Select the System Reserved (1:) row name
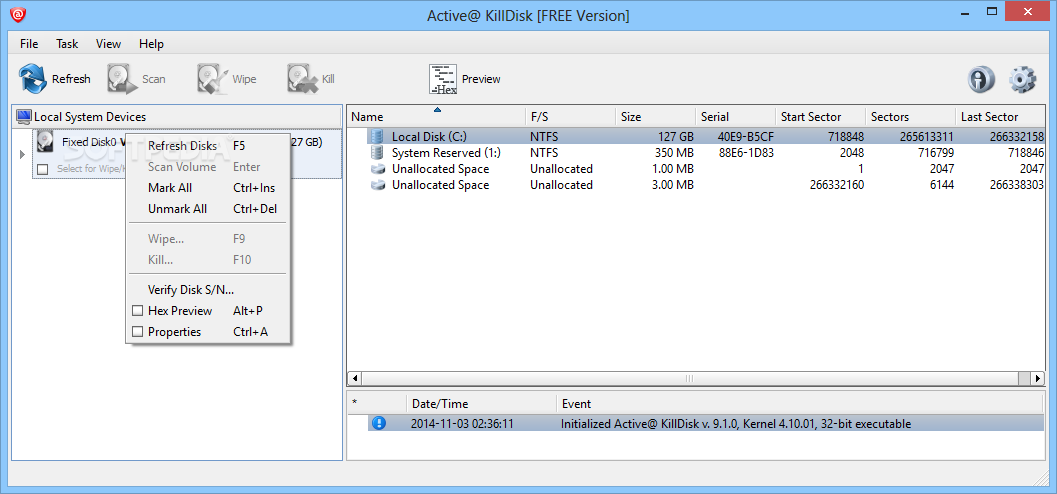Screen dimensions: 1057x494 click(446, 153)
